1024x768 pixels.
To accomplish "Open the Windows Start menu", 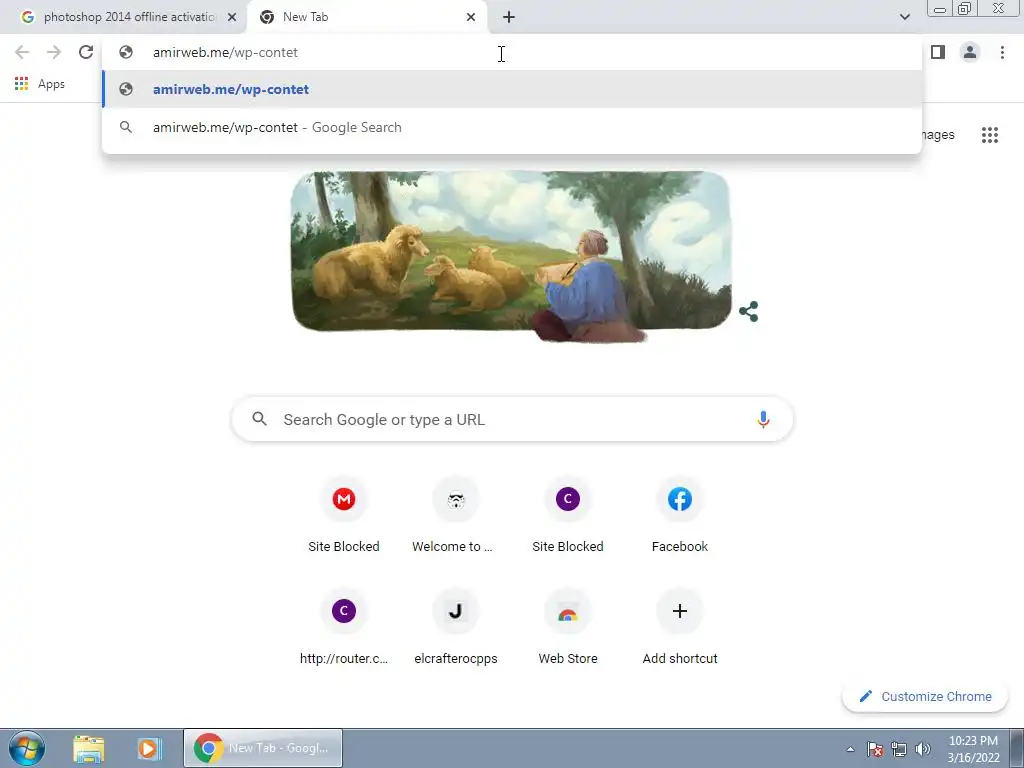I will click(27, 748).
